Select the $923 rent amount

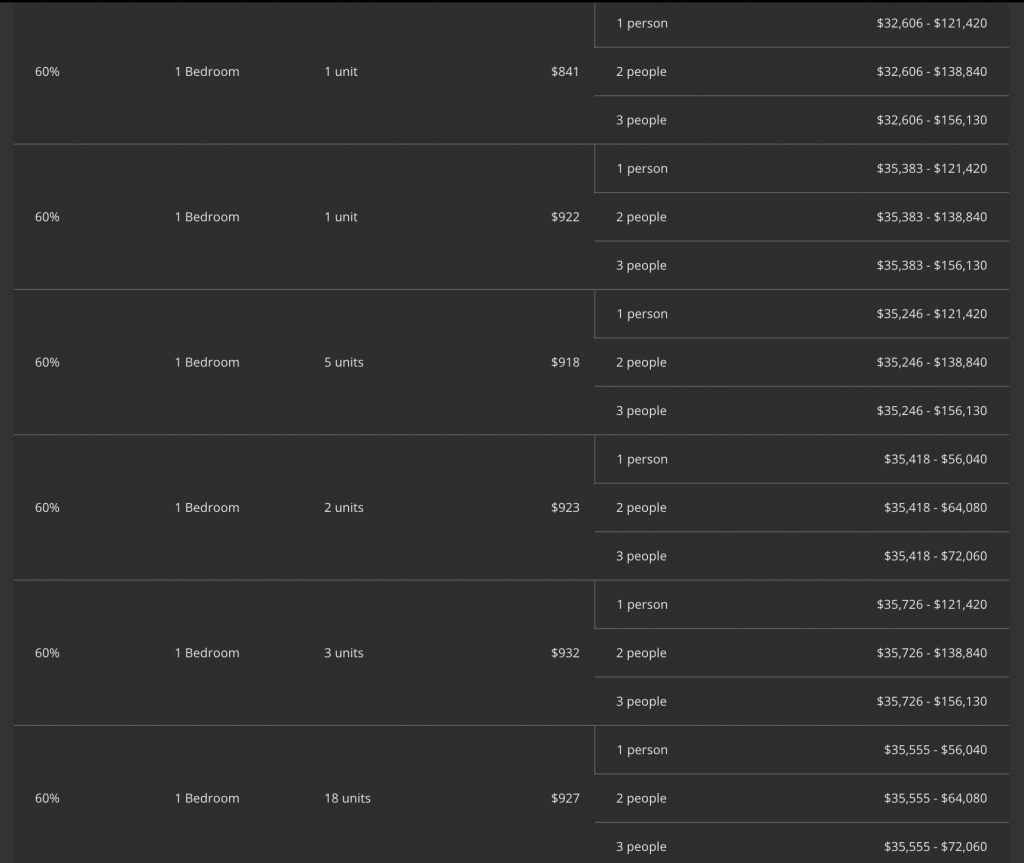(564, 508)
